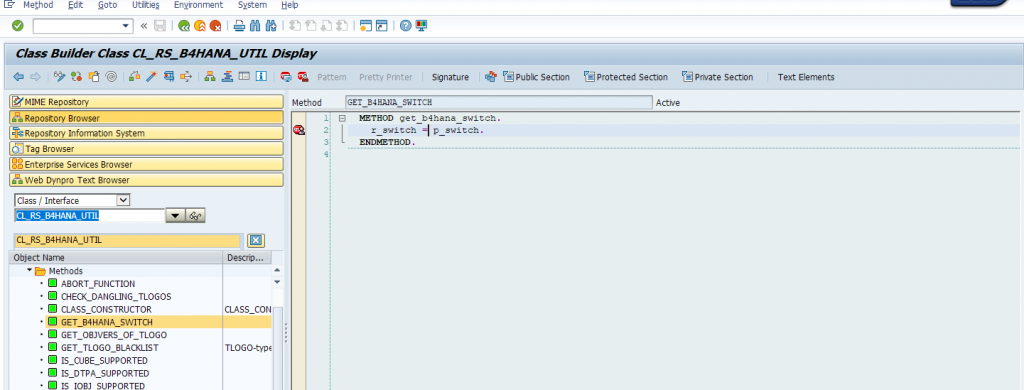Click the green Back icon
The height and width of the screenshot is (390, 1024).
coord(184,25)
